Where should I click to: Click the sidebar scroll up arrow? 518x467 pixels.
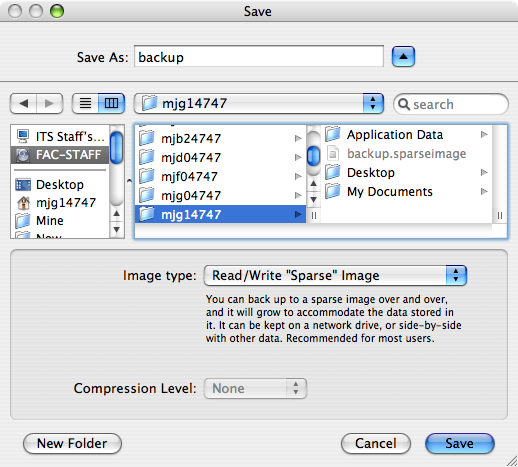point(117,213)
